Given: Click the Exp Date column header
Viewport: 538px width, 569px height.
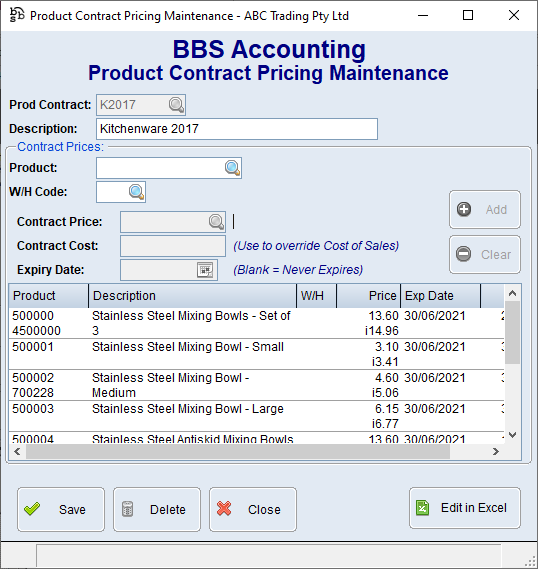Looking at the screenshot, I should pos(440,296).
